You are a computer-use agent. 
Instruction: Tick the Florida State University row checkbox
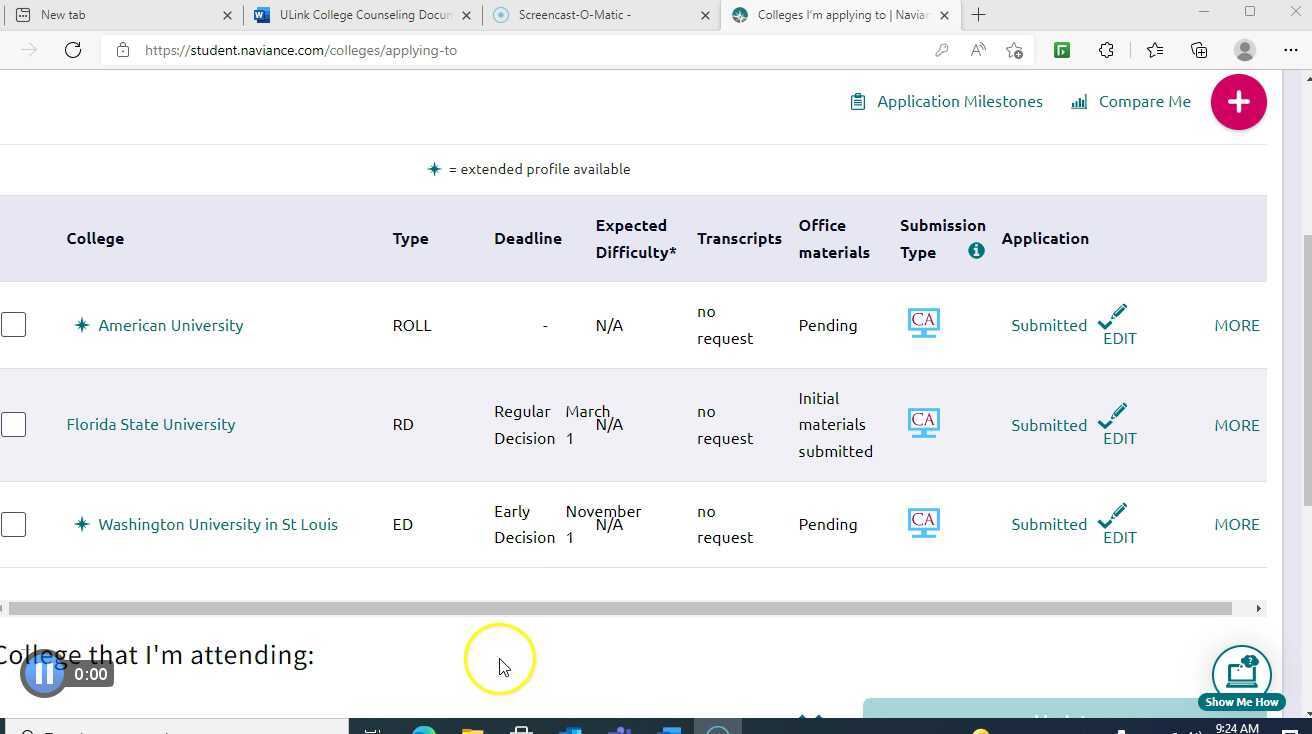click(13, 424)
